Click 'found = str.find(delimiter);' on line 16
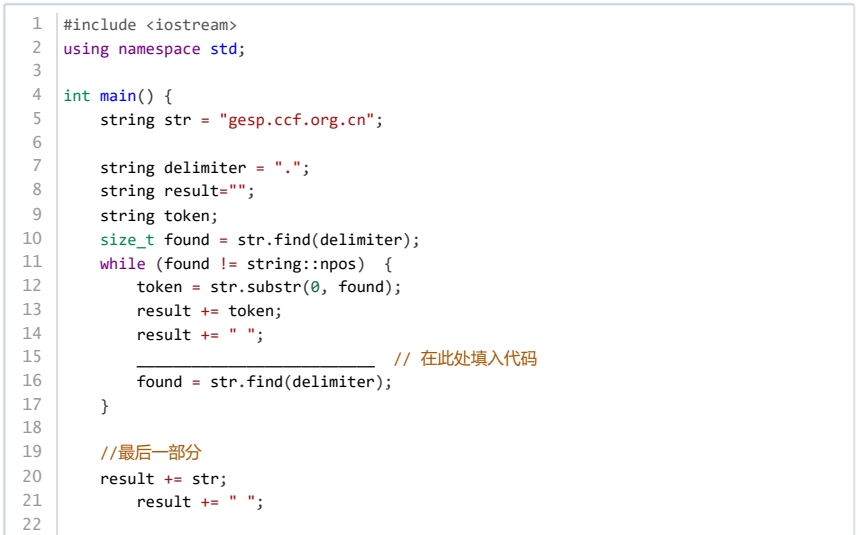 265,382
